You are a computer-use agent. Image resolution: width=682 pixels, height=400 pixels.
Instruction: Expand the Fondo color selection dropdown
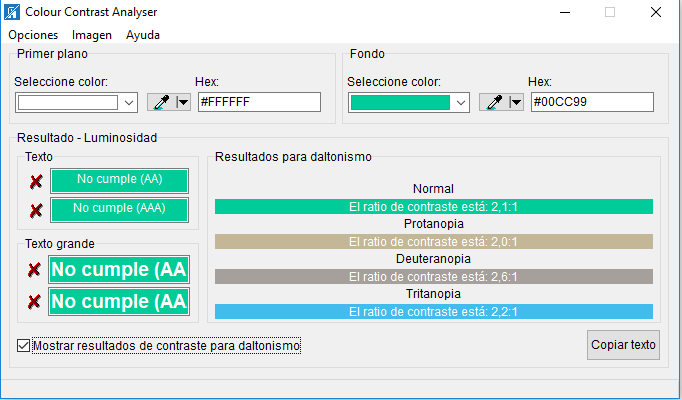click(460, 102)
